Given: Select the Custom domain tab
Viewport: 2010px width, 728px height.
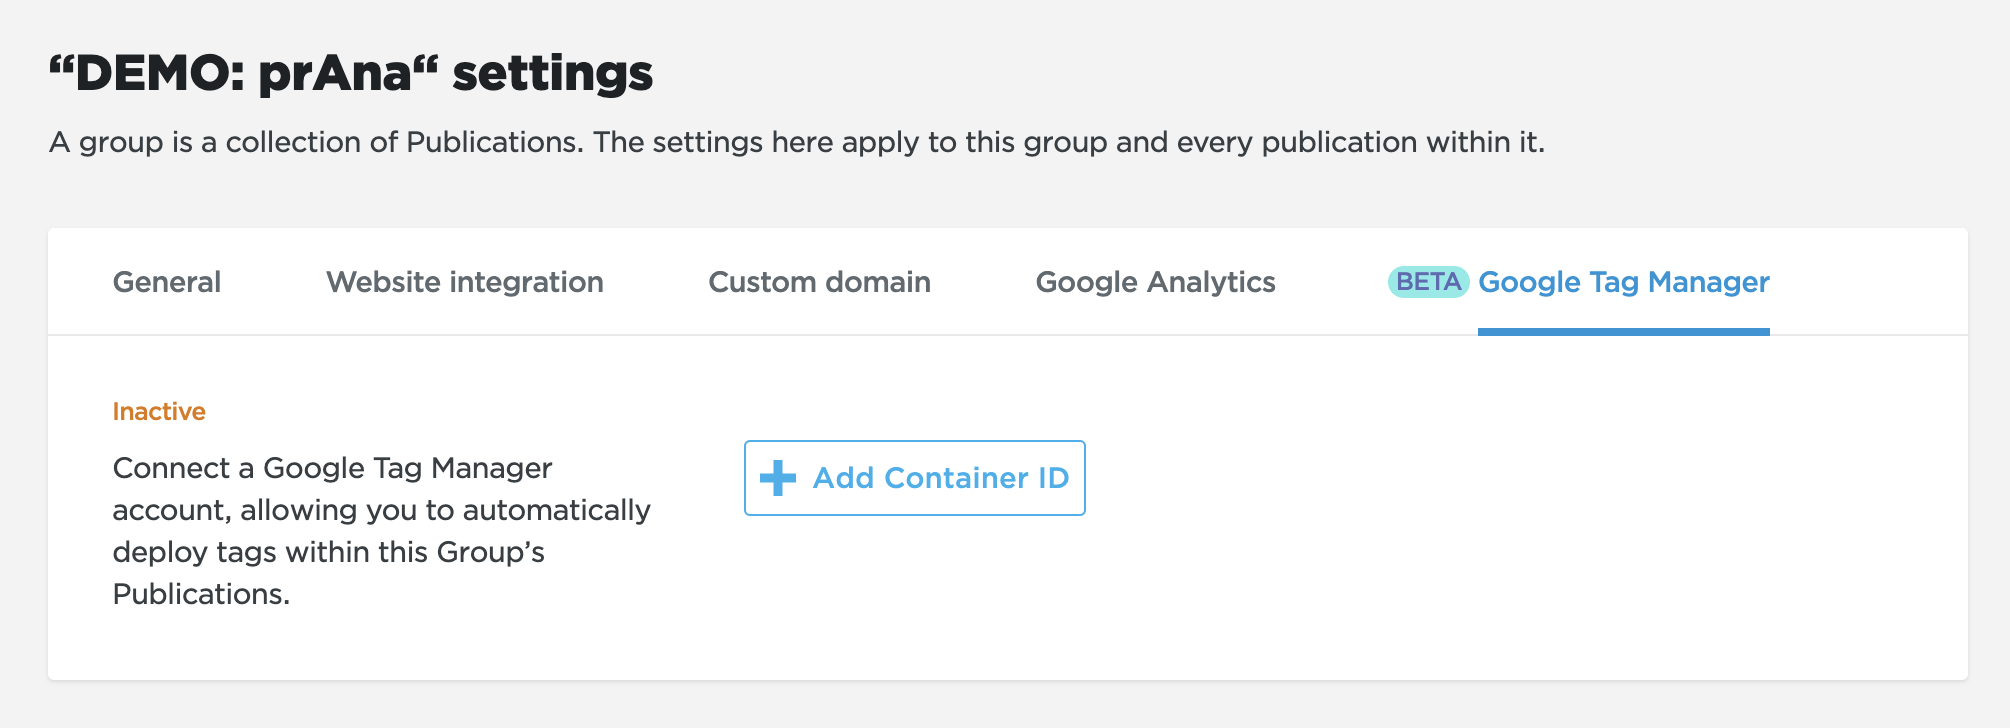Looking at the screenshot, I should pyautogui.click(x=819, y=282).
